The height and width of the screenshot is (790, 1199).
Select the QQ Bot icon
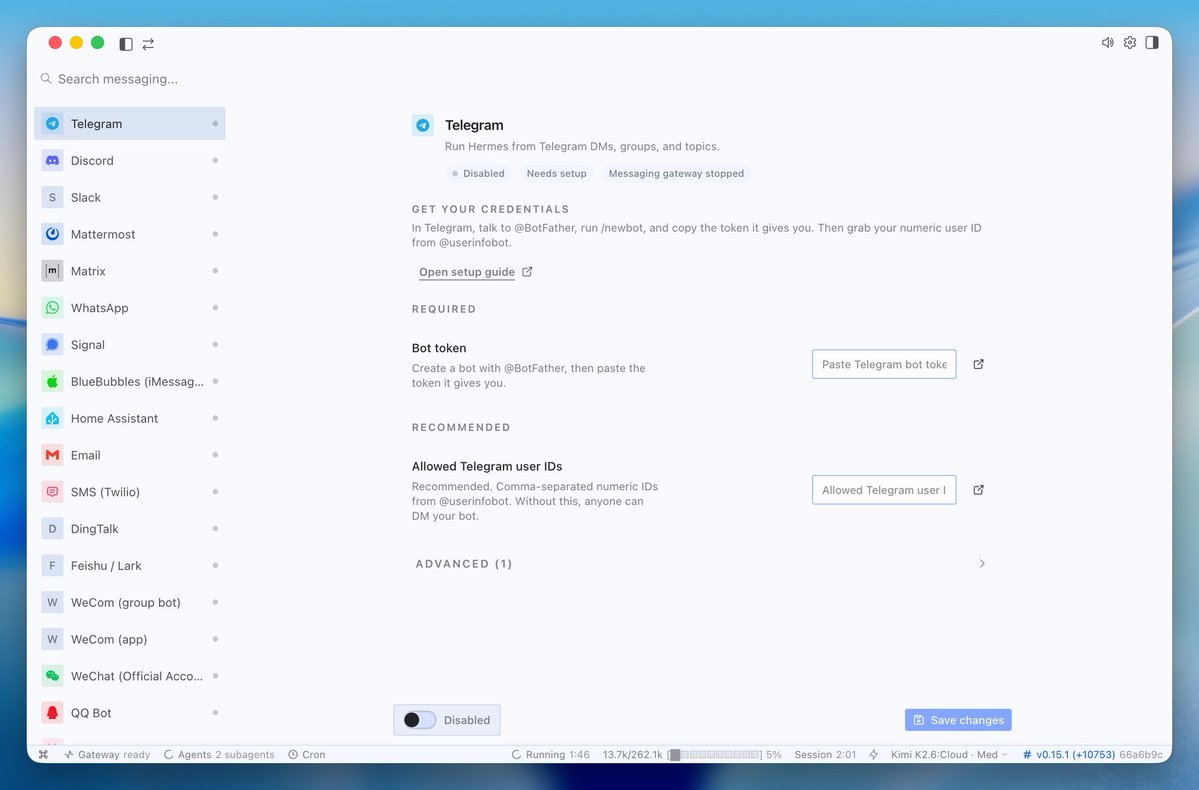(52, 713)
